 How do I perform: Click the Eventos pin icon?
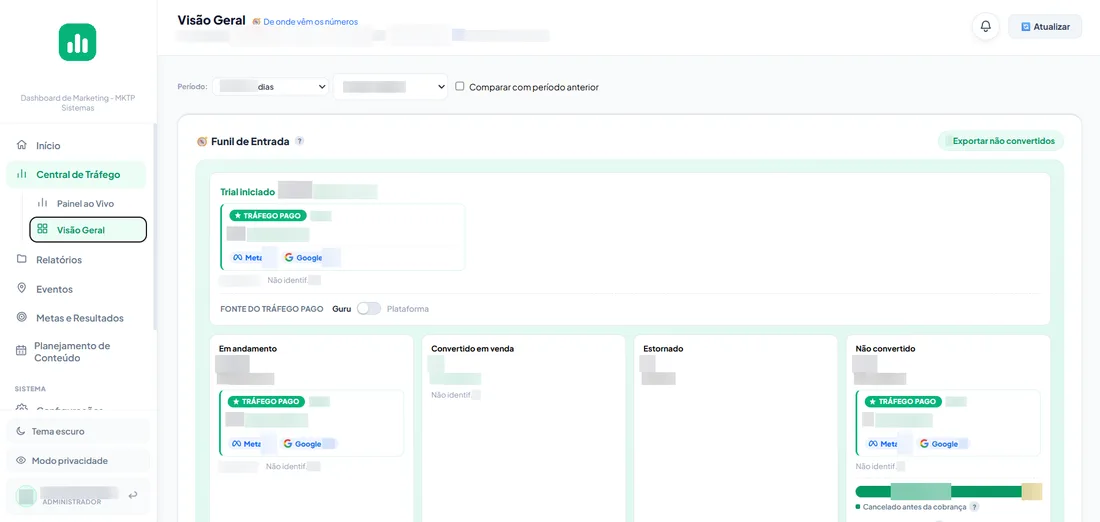coord(22,288)
